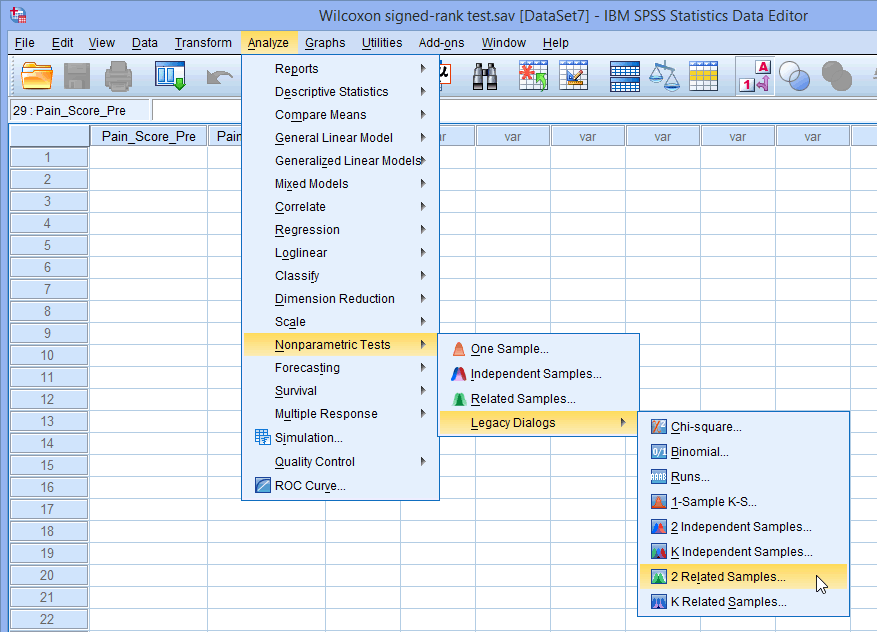Click the Undo arrow icon
The image size is (877, 632).
pyautogui.click(x=219, y=76)
